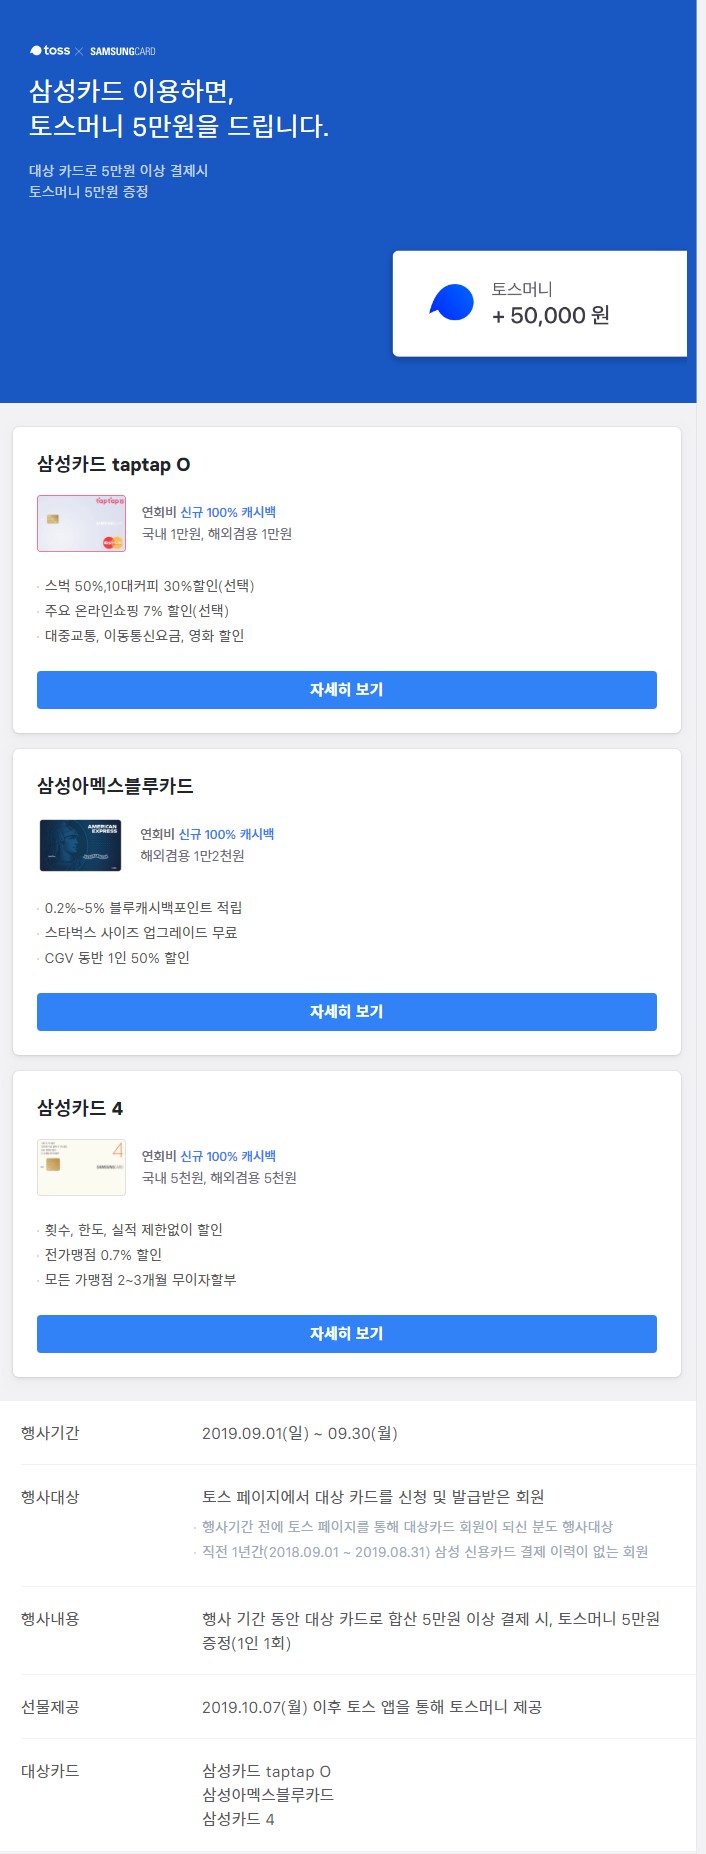This screenshot has height=1854, width=706.
Task: Click the 삼성카드 4 card image
Action: (x=80, y=1166)
